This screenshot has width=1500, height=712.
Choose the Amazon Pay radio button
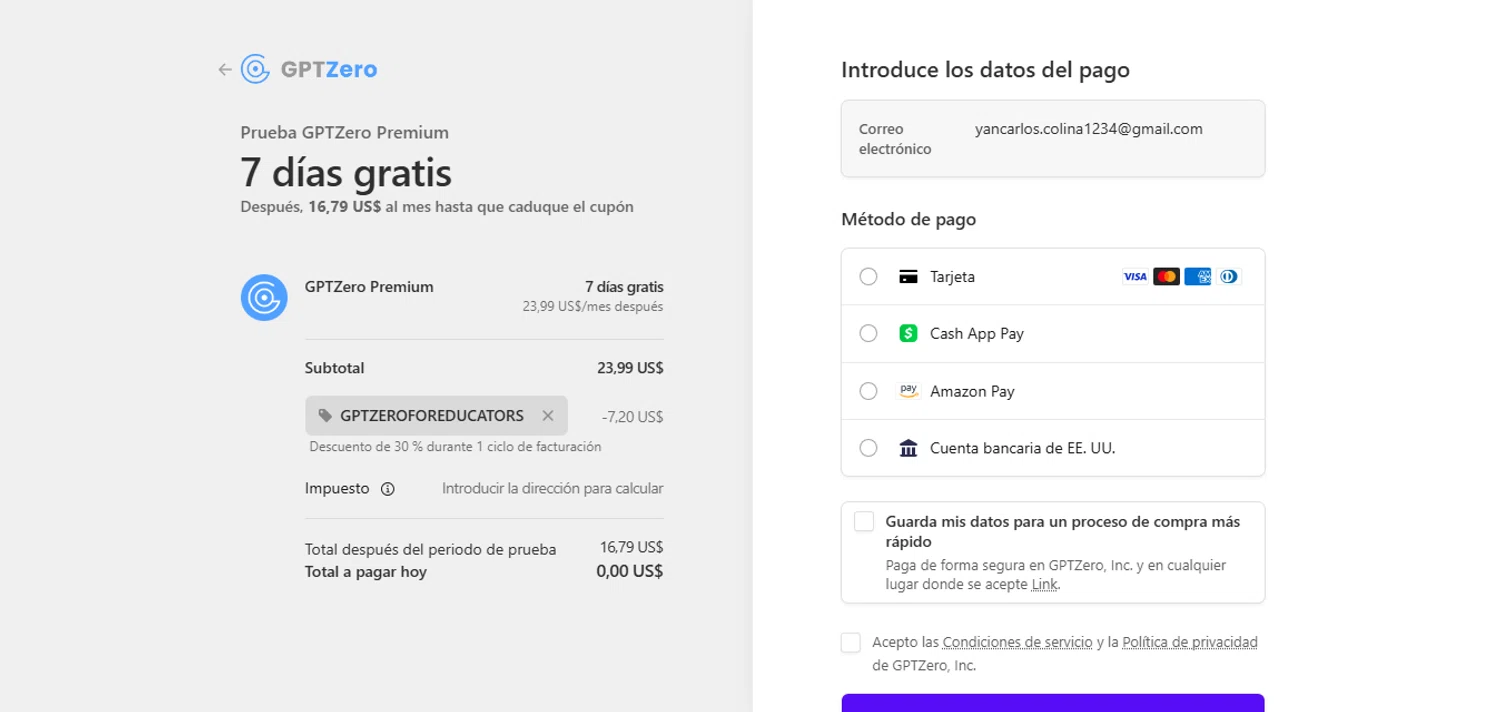pyautogui.click(x=868, y=391)
